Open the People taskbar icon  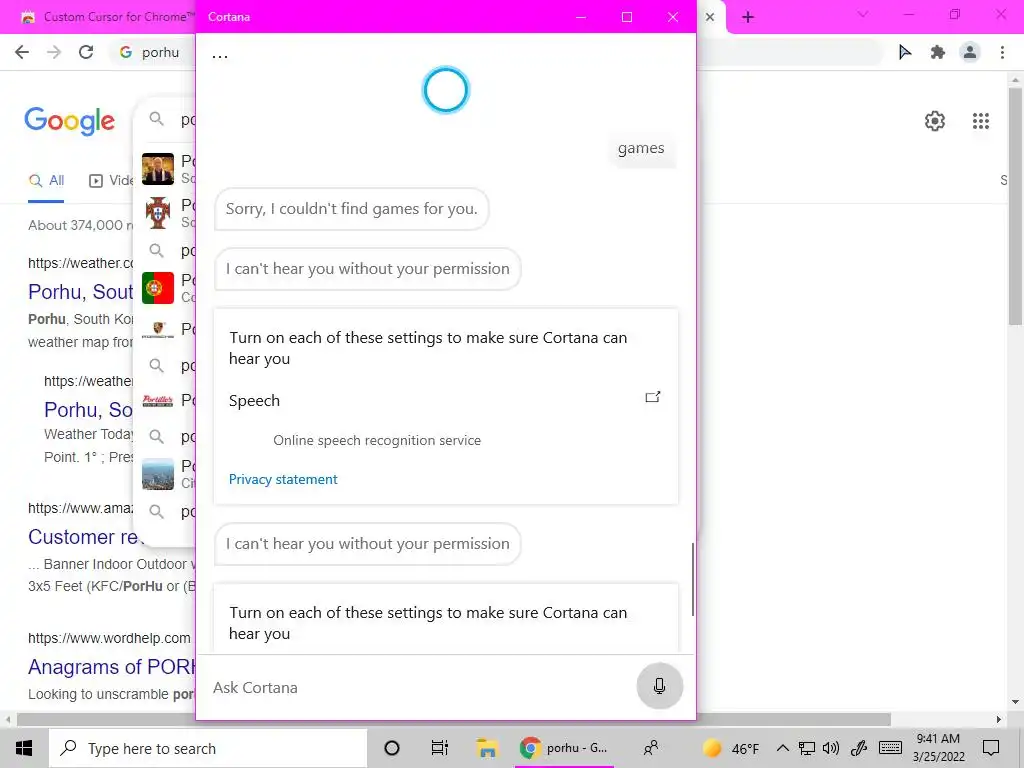(650, 748)
